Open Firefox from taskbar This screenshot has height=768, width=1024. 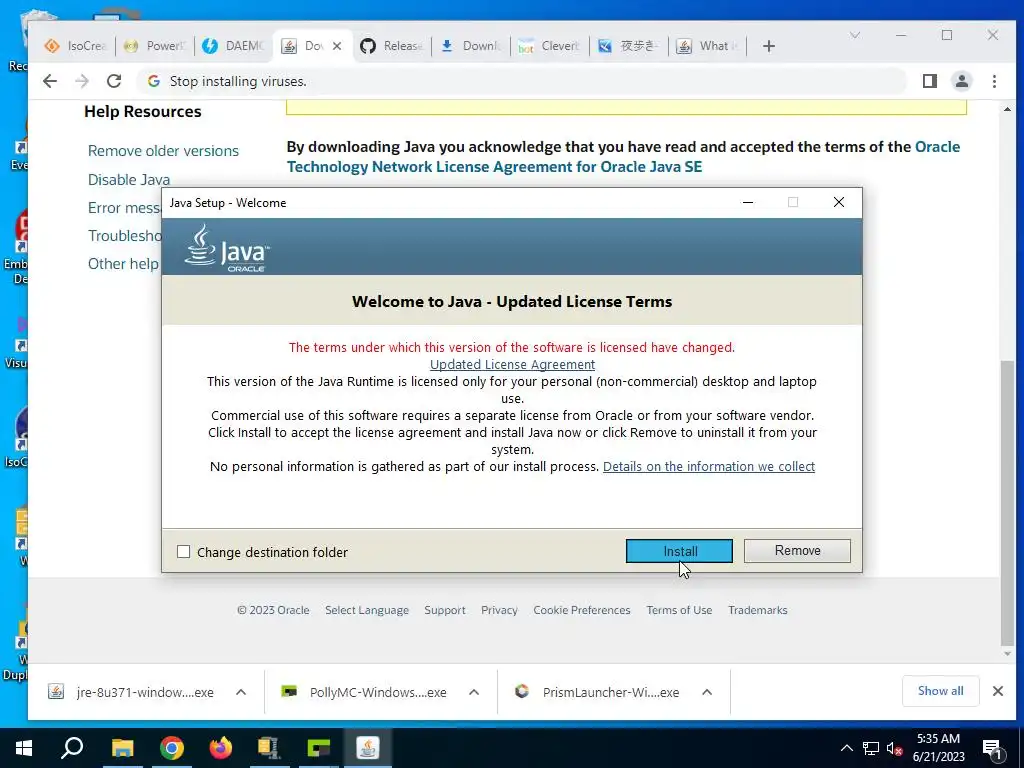220,748
